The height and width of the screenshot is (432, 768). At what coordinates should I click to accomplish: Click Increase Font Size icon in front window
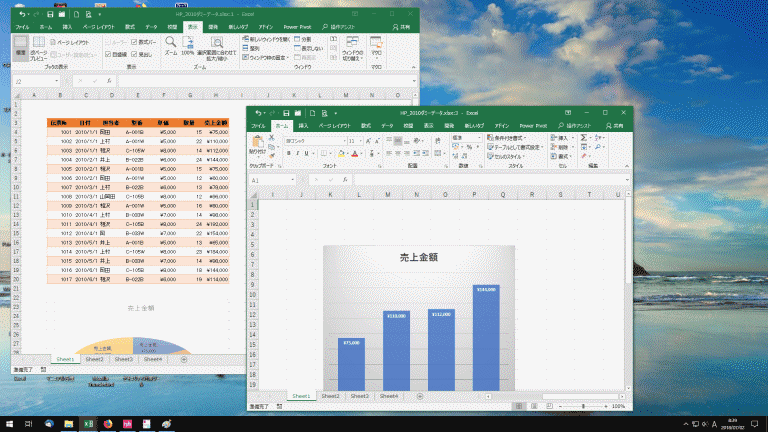pyautogui.click(x=368, y=141)
